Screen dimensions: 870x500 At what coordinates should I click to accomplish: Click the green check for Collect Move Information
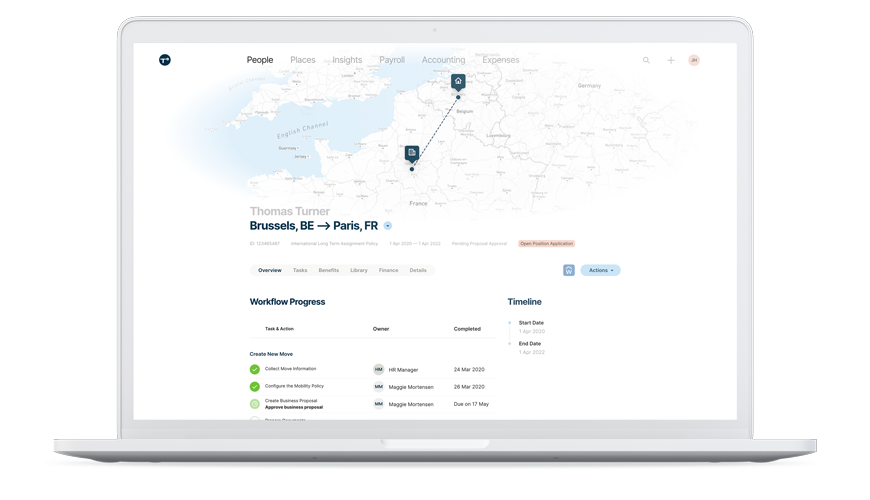pyautogui.click(x=255, y=369)
